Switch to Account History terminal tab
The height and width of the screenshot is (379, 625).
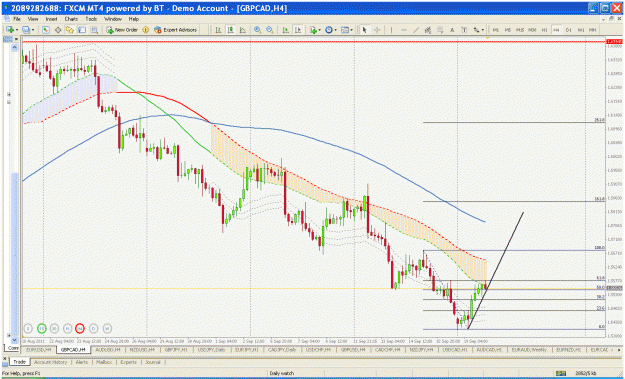(51, 362)
